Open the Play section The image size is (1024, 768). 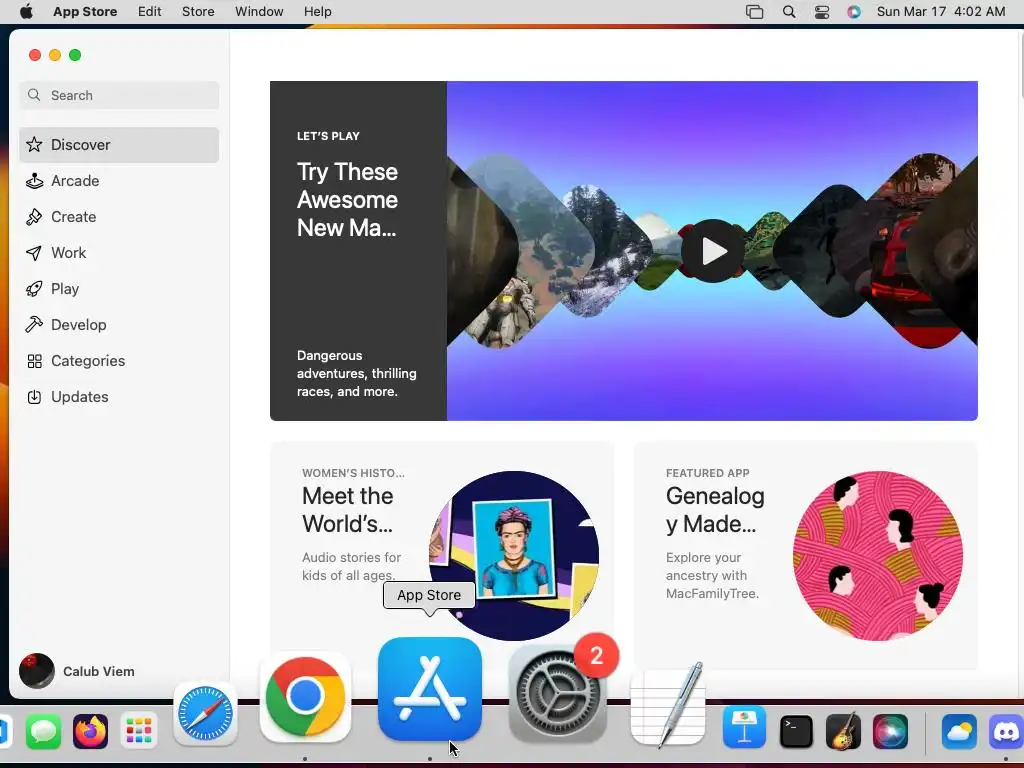[119, 289]
